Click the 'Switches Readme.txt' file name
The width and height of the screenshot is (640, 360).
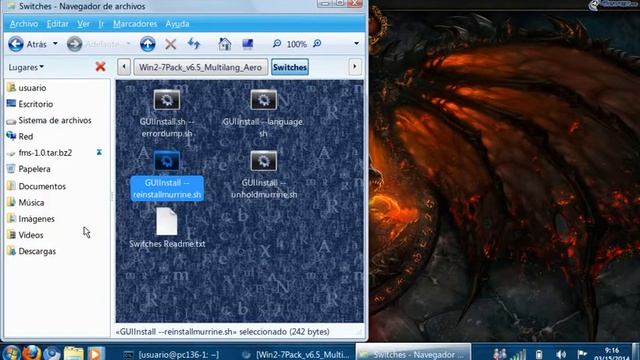[x=167, y=244]
